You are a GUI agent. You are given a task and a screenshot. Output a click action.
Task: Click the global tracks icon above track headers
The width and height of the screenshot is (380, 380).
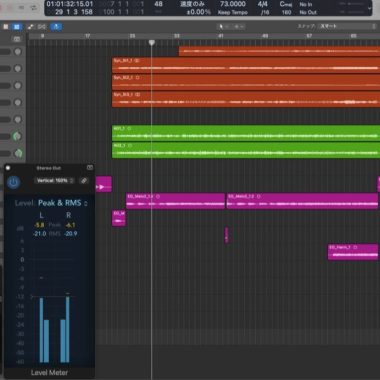tap(17, 39)
